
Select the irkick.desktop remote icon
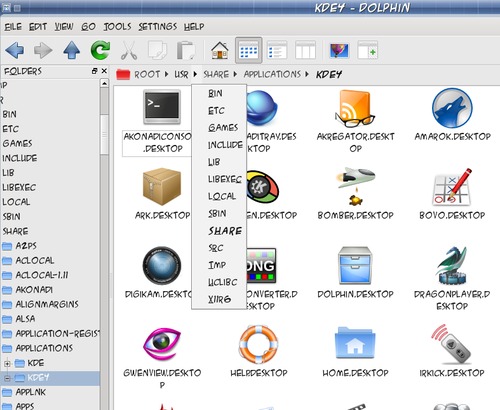(x=451, y=344)
